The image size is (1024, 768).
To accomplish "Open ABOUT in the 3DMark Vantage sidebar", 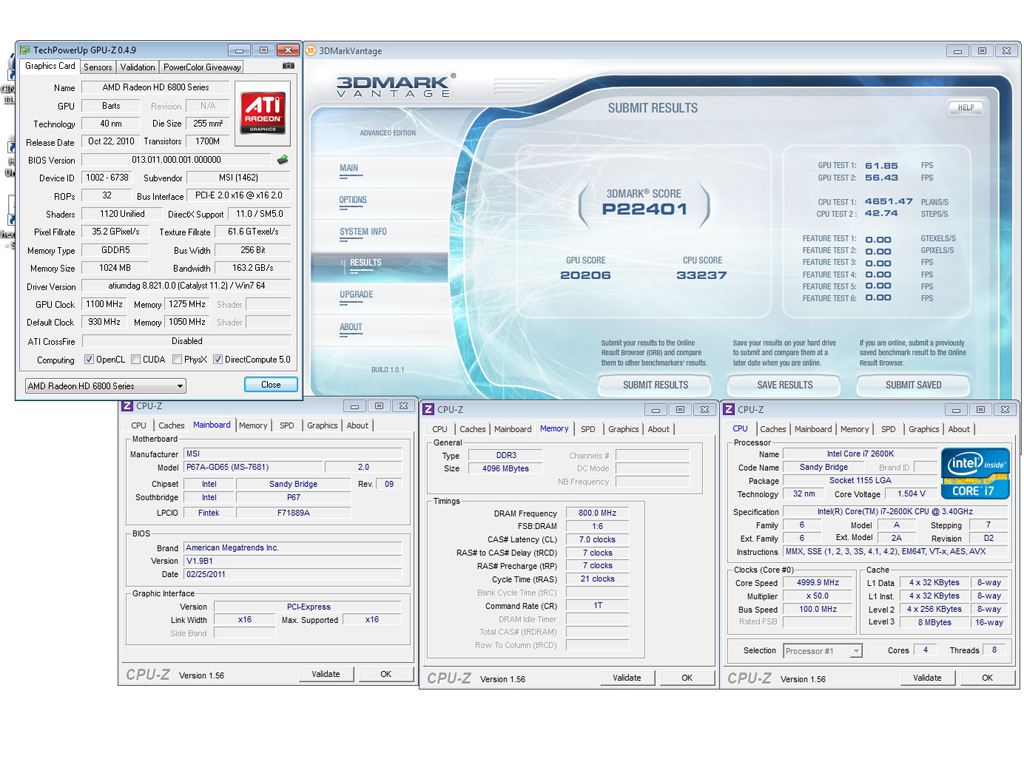I will (x=351, y=327).
